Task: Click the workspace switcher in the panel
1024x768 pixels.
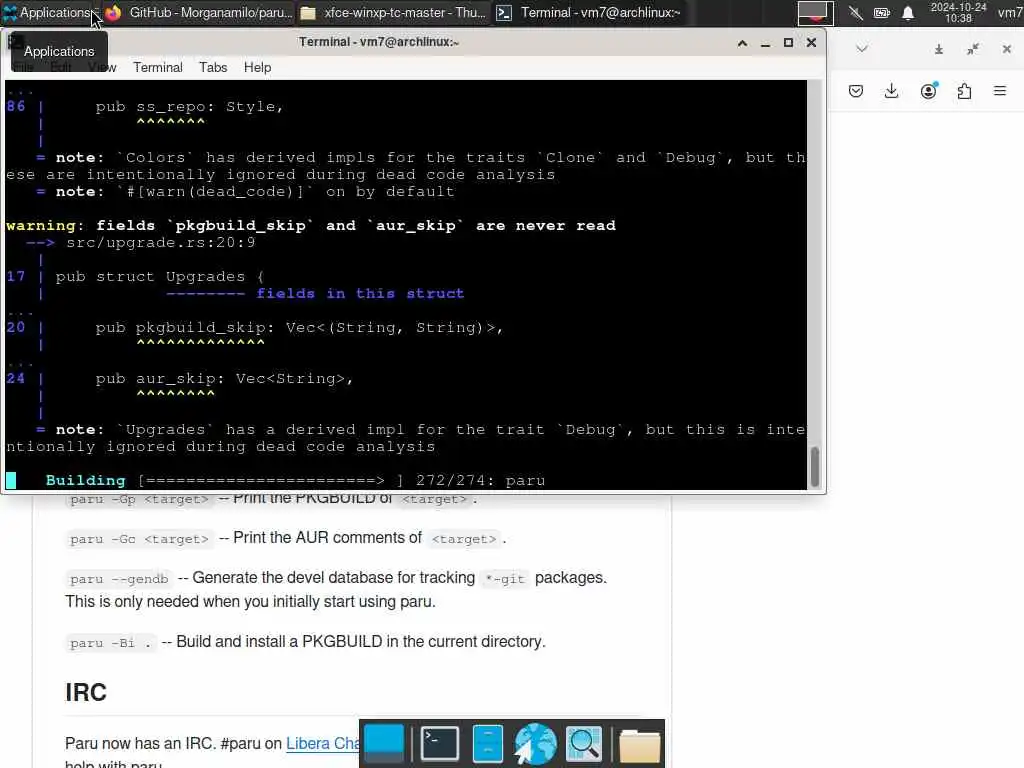Action: [815, 12]
